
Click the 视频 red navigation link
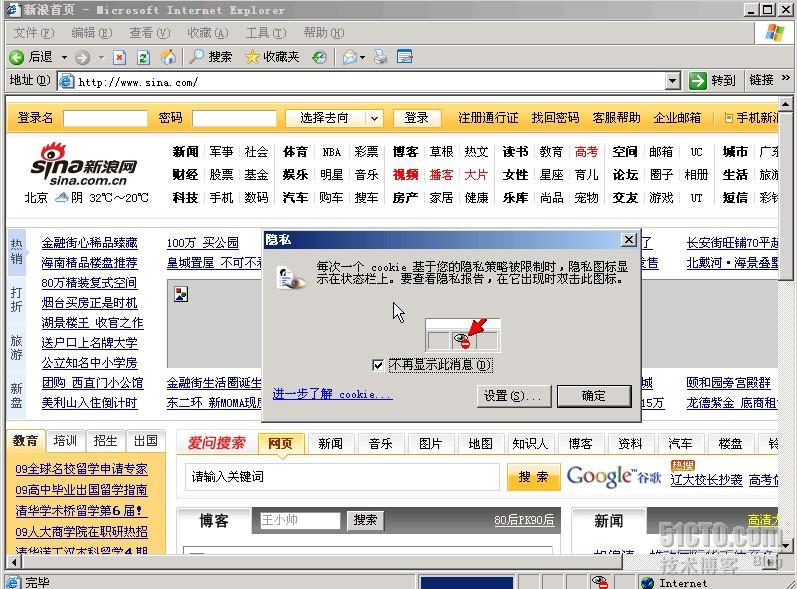(x=405, y=174)
